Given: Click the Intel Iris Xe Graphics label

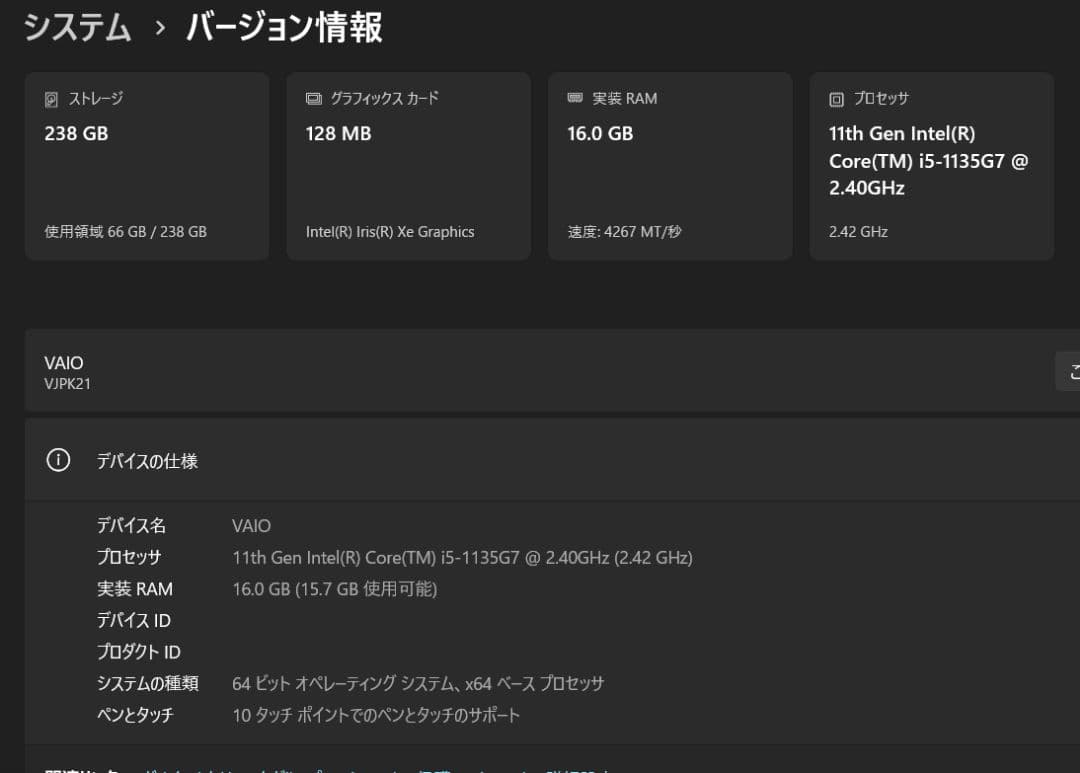Looking at the screenshot, I should click(390, 231).
